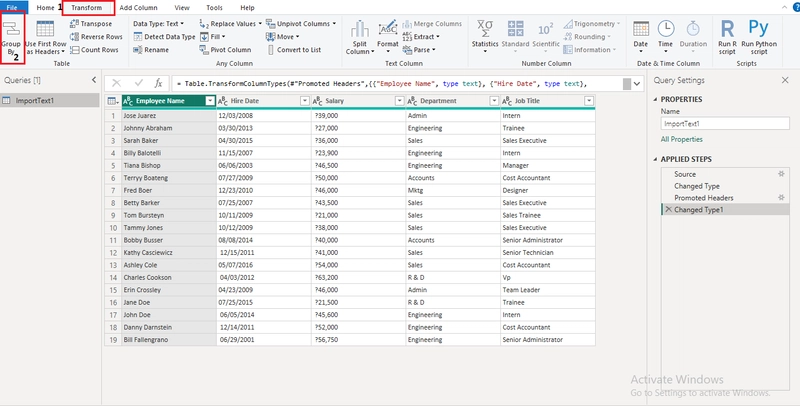Switch to the Home tab

click(45, 8)
